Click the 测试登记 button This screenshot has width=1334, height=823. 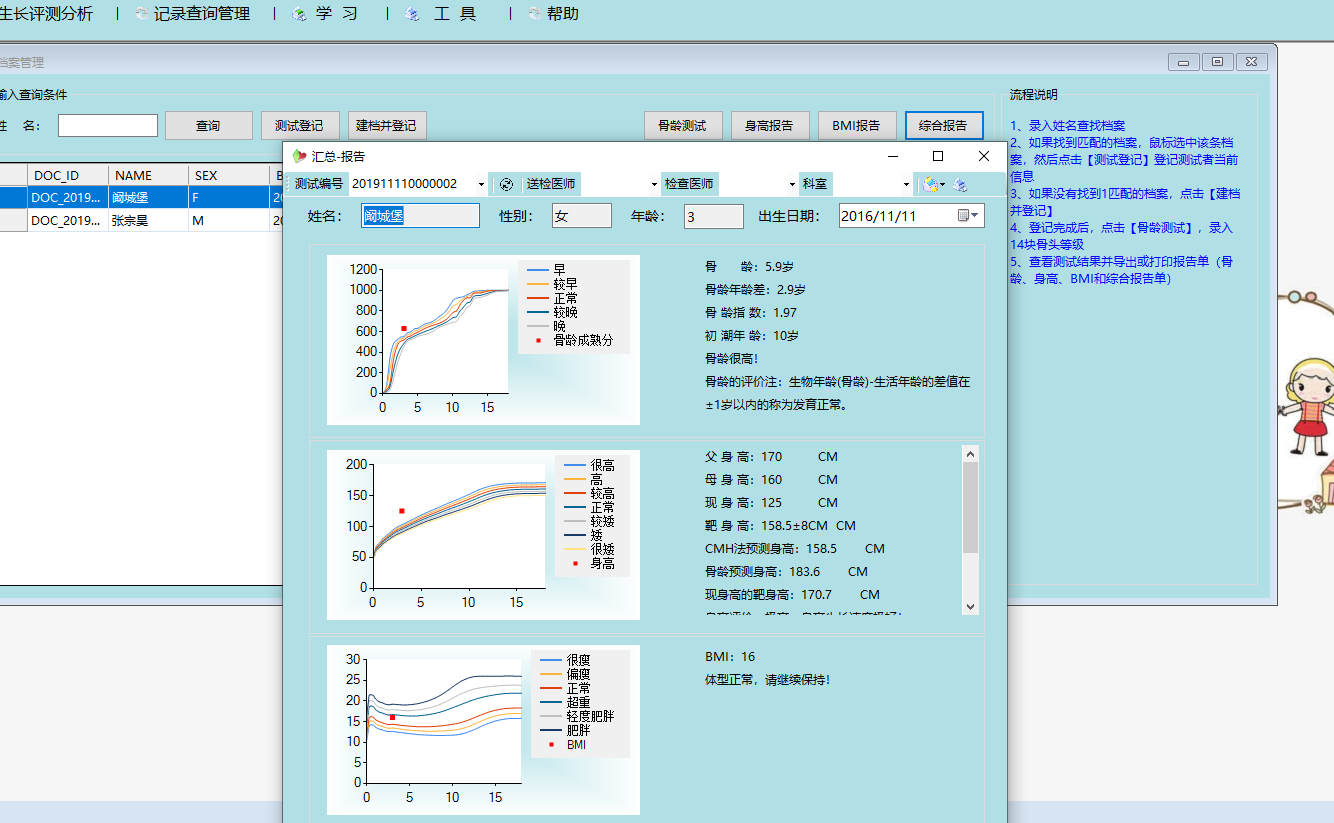300,126
